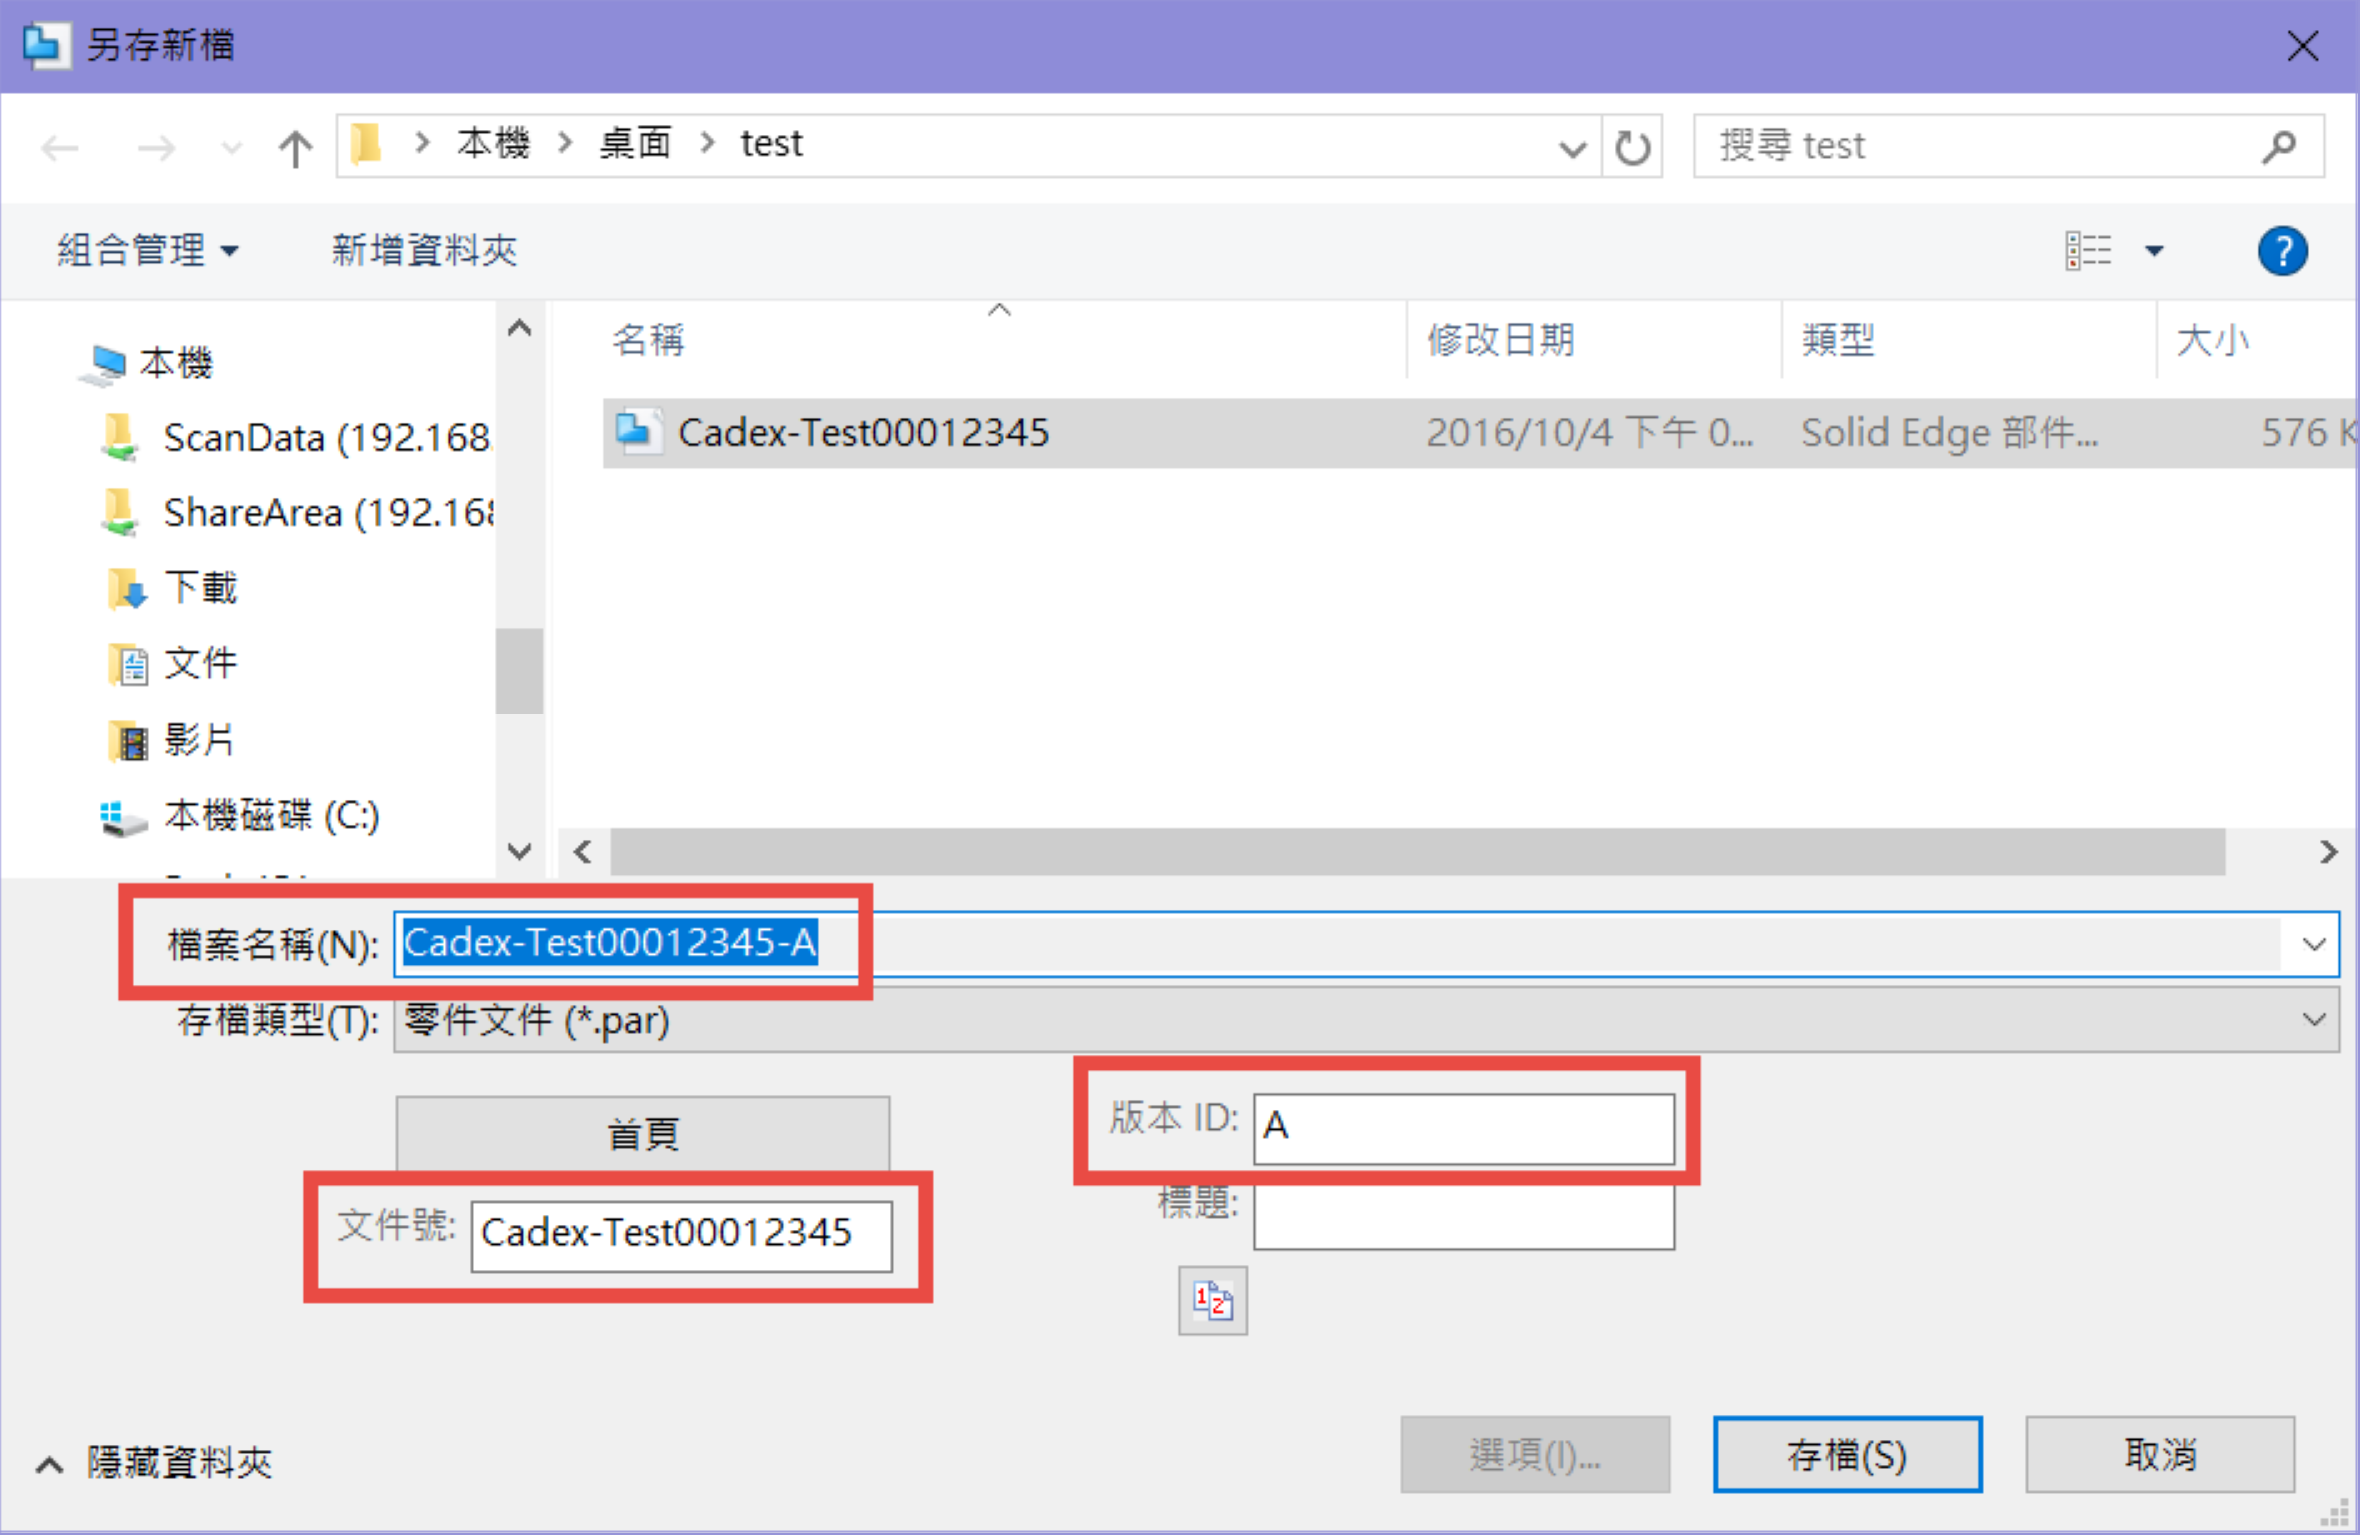Go up one folder level

click(x=295, y=148)
